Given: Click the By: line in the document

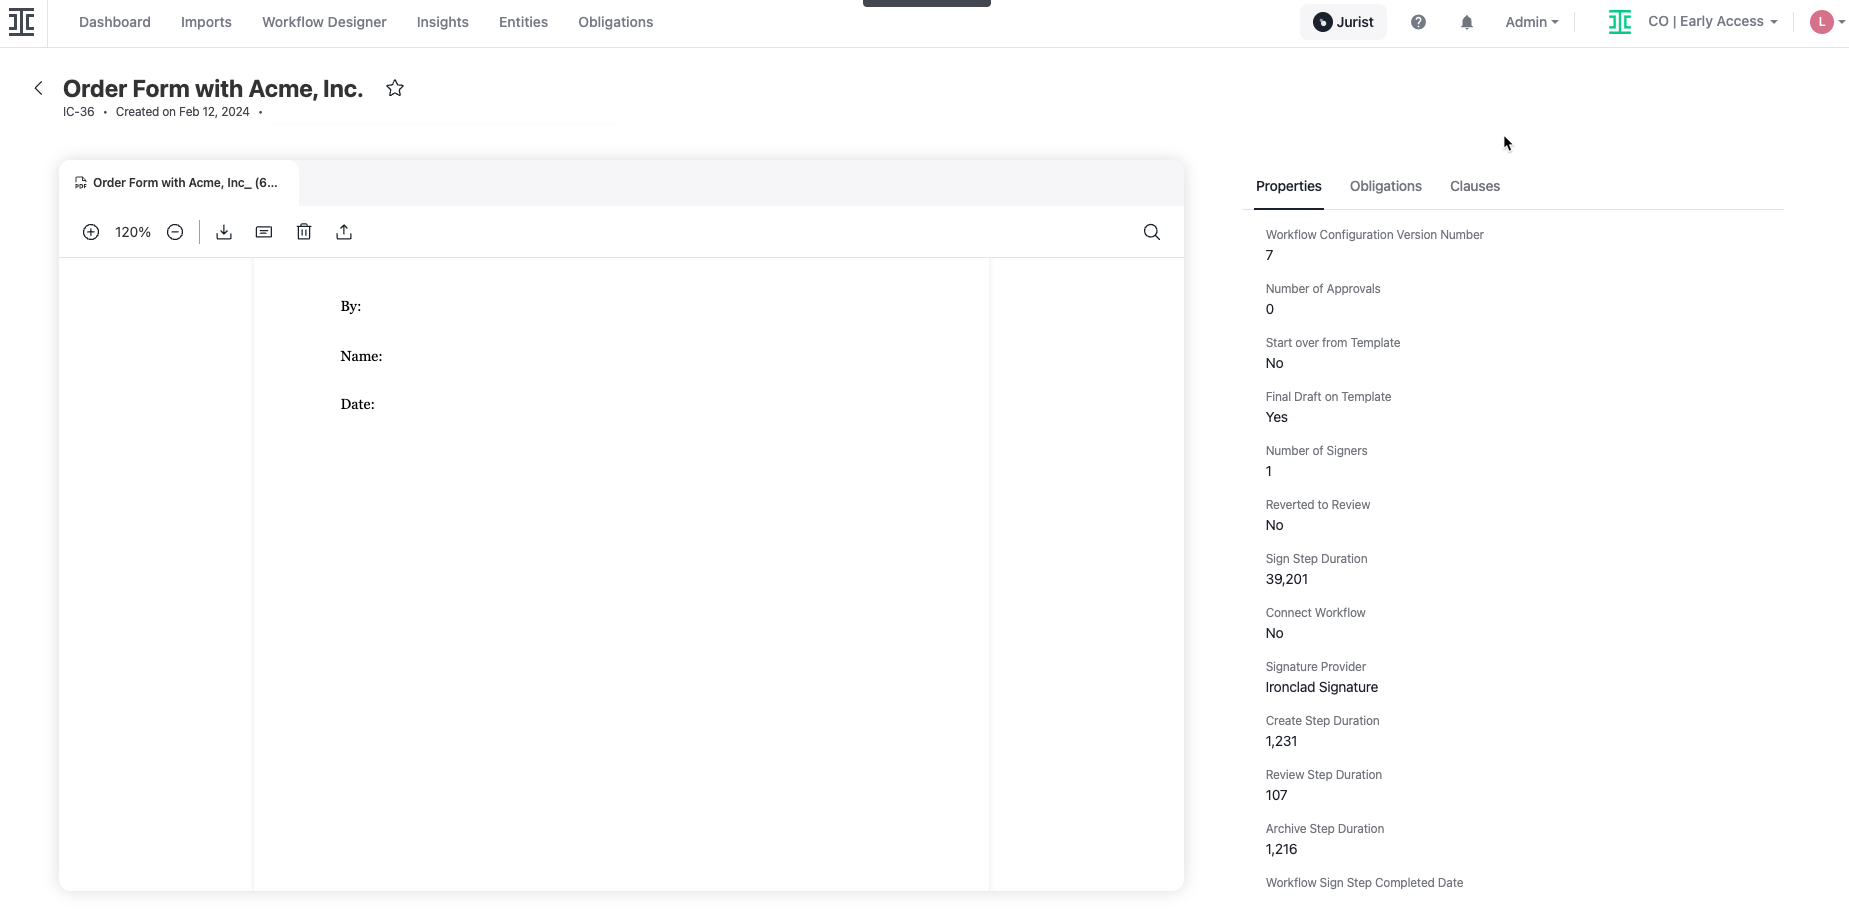Looking at the screenshot, I should (x=351, y=306).
